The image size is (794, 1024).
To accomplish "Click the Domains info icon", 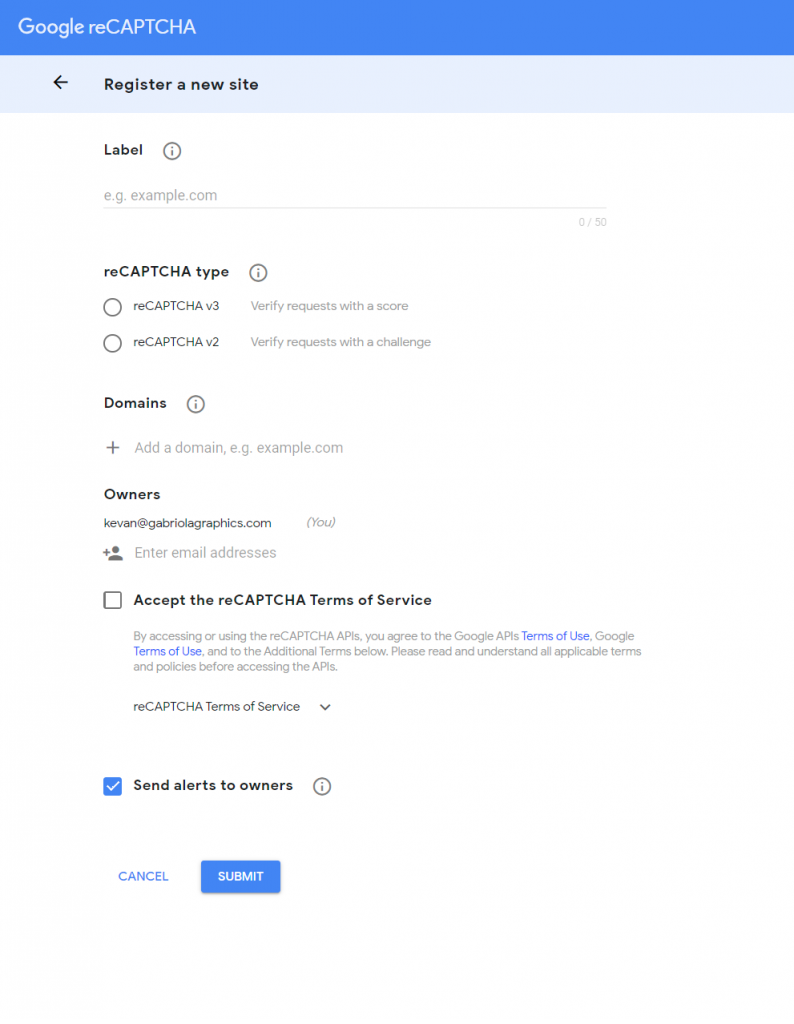I will 195,404.
